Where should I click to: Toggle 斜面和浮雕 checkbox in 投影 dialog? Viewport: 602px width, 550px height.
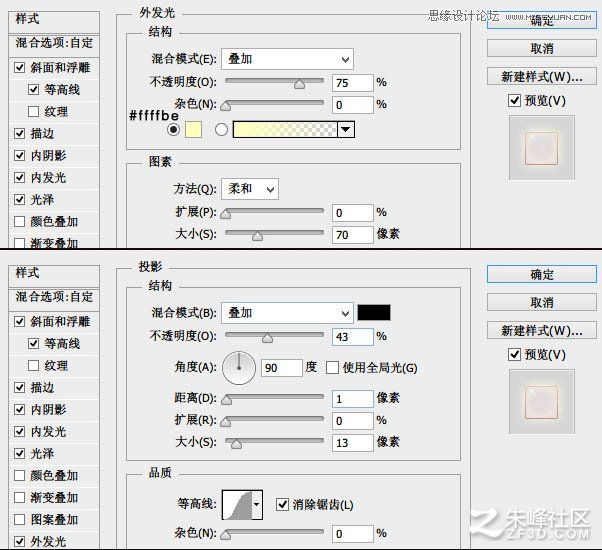(x=20, y=321)
